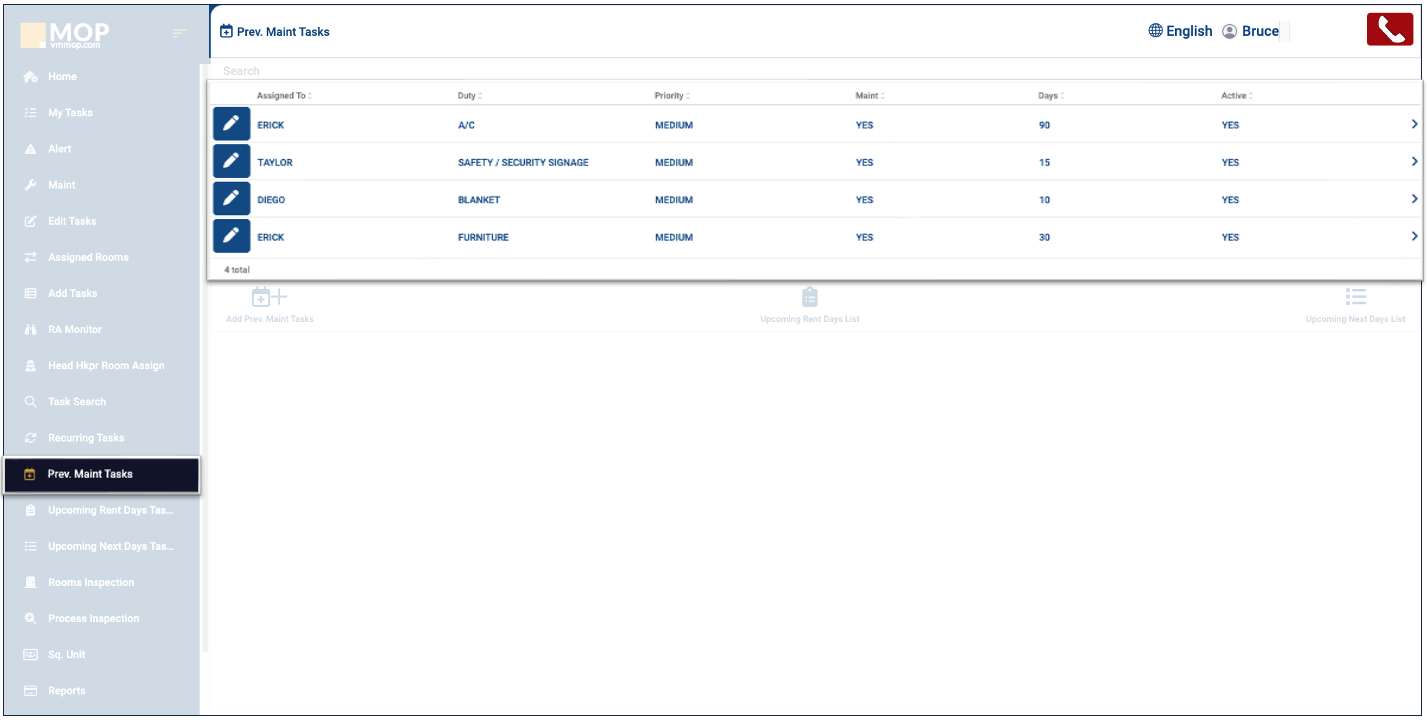The height and width of the screenshot is (722, 1427).
Task: Expand the Furniture row using right chevron
Action: tap(1414, 237)
